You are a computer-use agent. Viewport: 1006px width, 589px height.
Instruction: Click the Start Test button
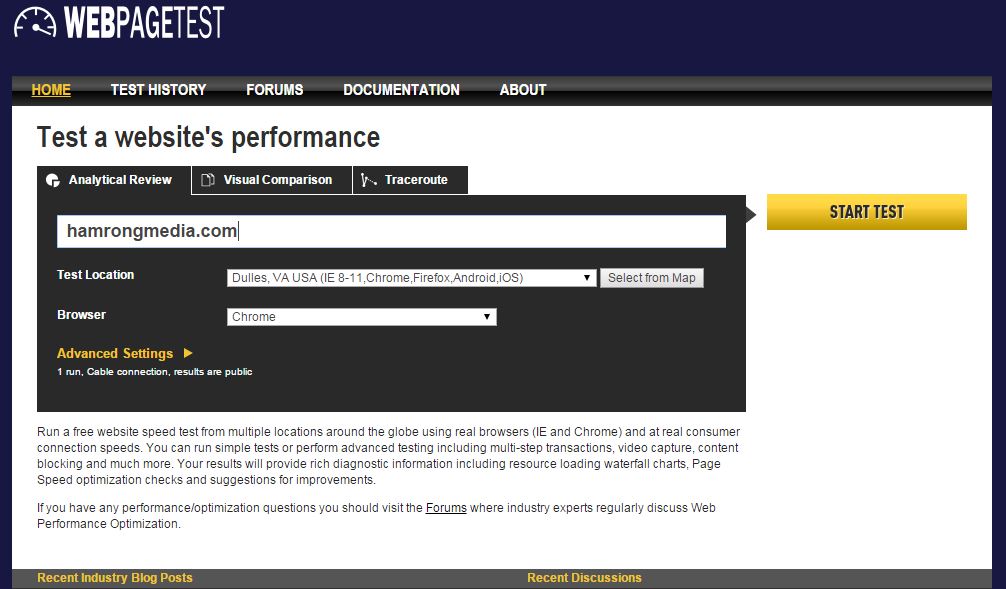click(867, 212)
